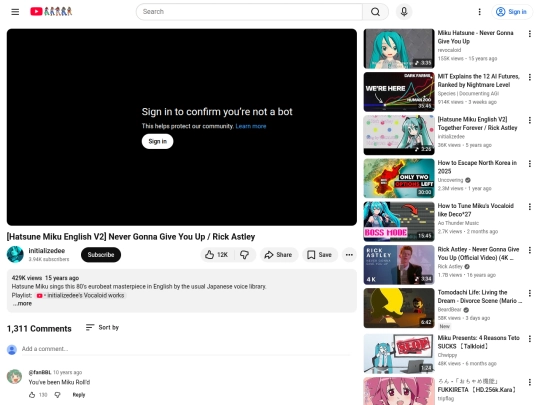
Task: Open Rick Astley Official Video thumbnail
Action: (399, 265)
